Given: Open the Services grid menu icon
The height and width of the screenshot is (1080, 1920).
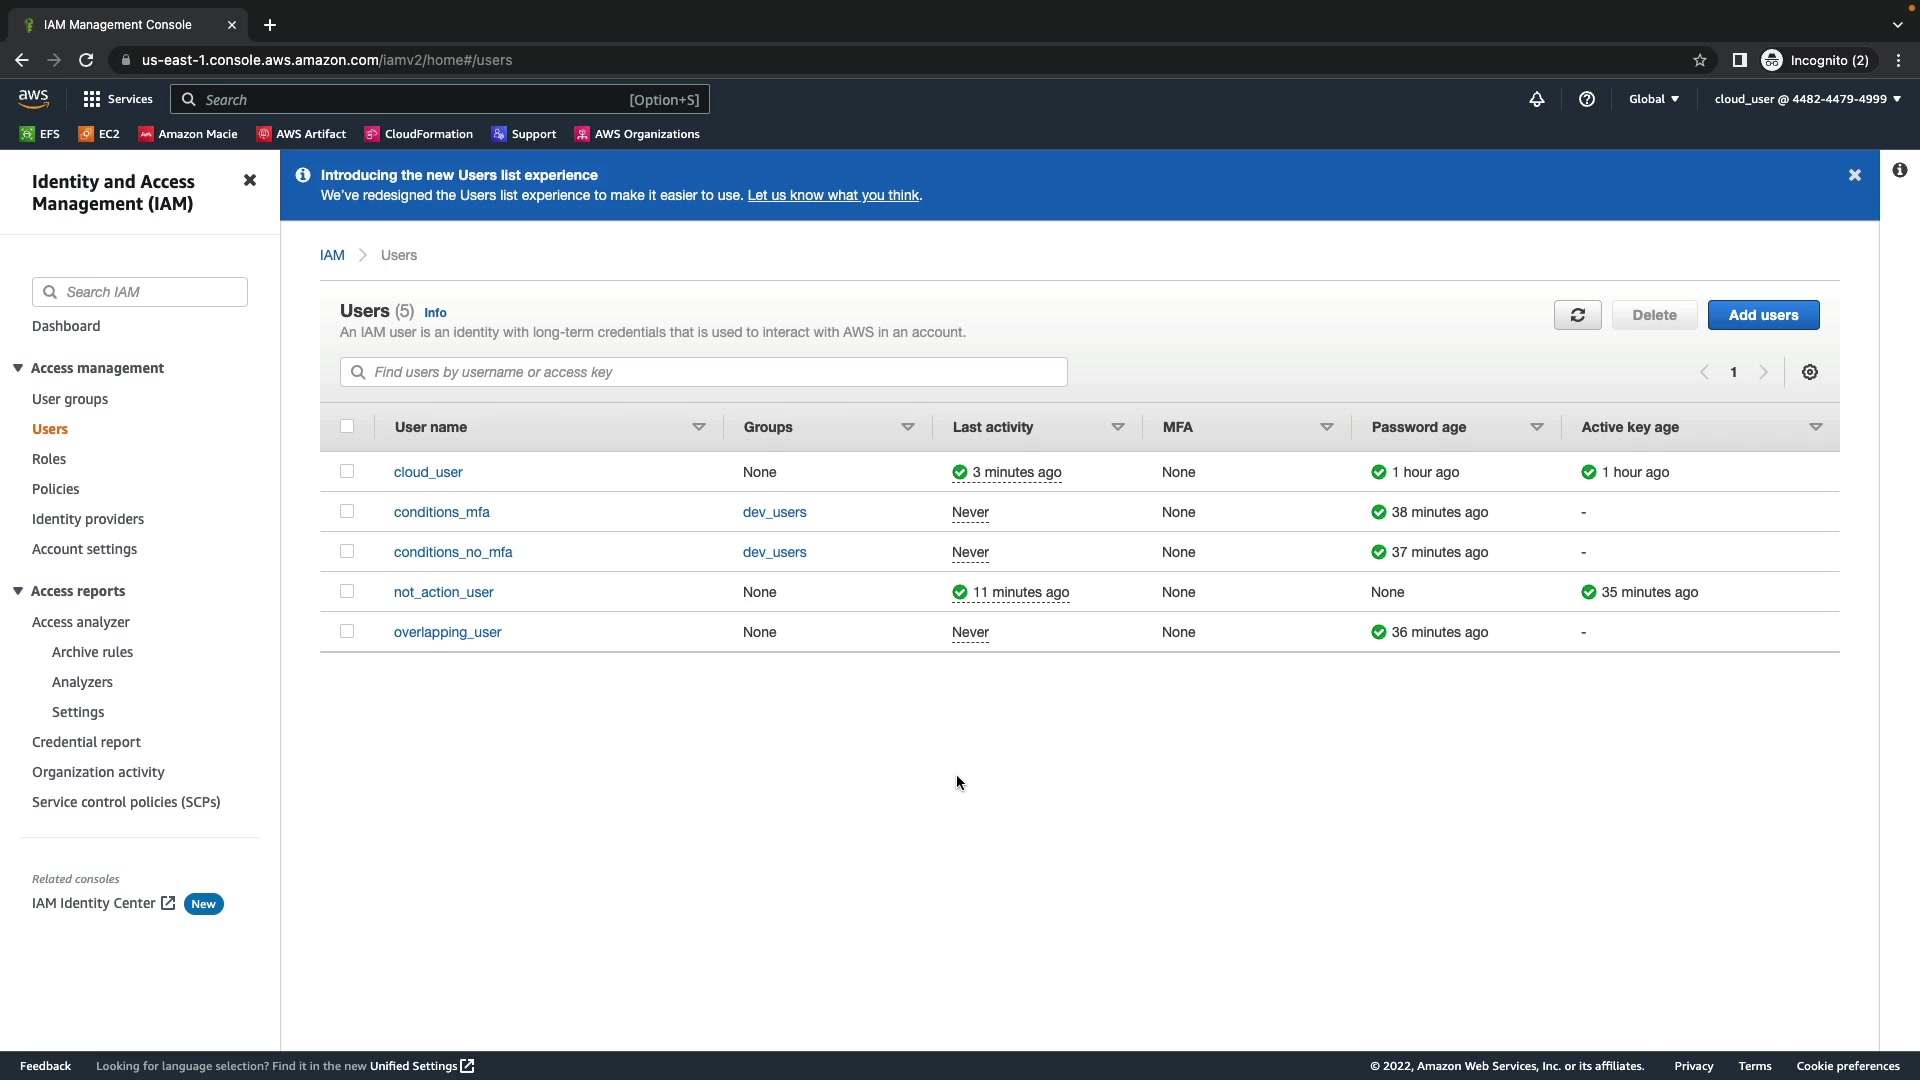Looking at the screenshot, I should tap(92, 99).
